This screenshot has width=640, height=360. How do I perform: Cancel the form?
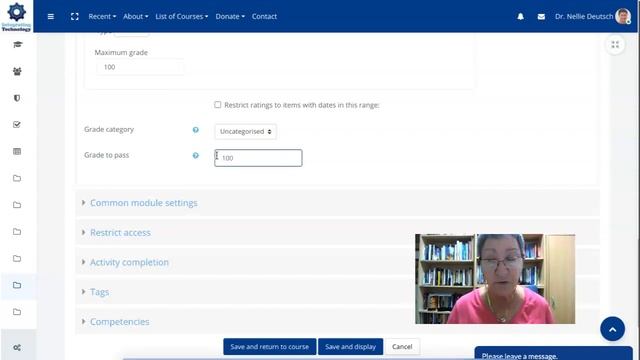pos(402,347)
